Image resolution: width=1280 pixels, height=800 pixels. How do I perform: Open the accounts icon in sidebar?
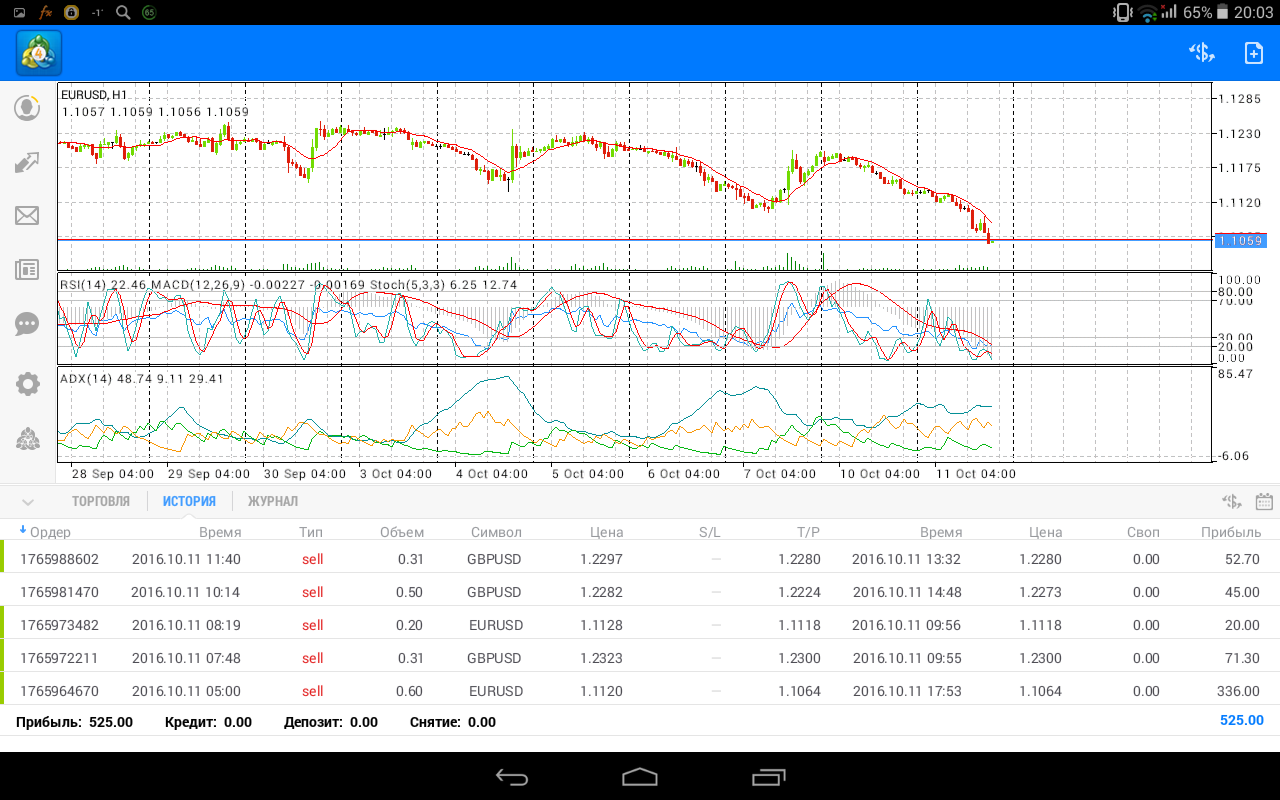tap(27, 108)
